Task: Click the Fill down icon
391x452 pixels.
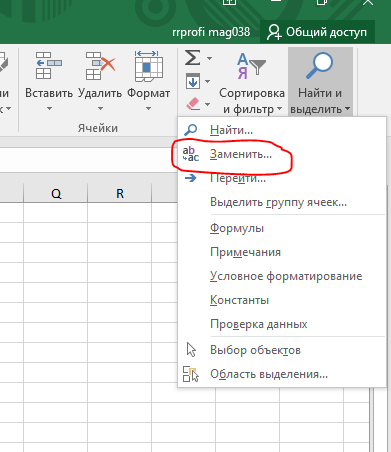Action: click(x=193, y=81)
